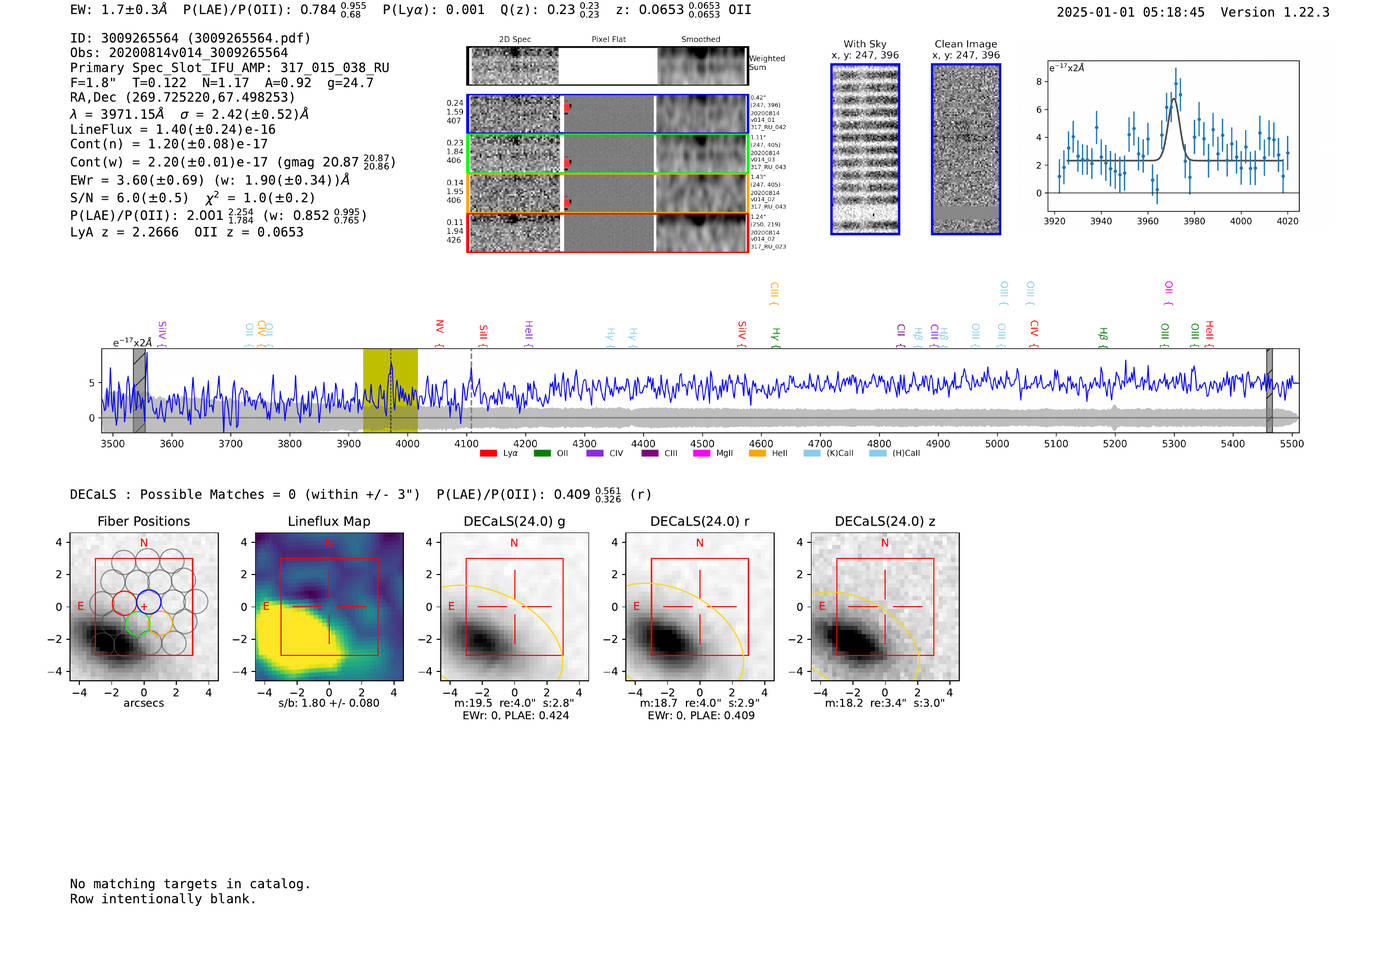Open the DECaLS(24.0) r image
The image size is (1400, 953).
pos(699,606)
